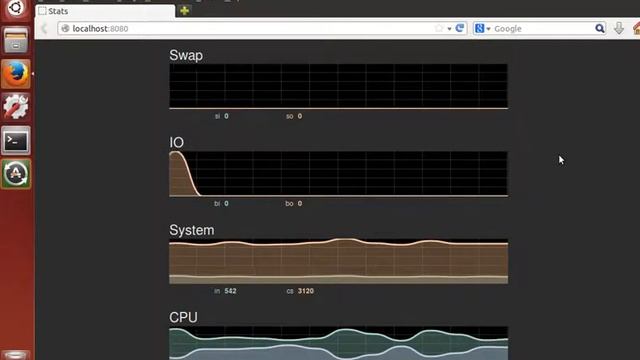
Task: Click the so 0 value
Action: click(294, 116)
